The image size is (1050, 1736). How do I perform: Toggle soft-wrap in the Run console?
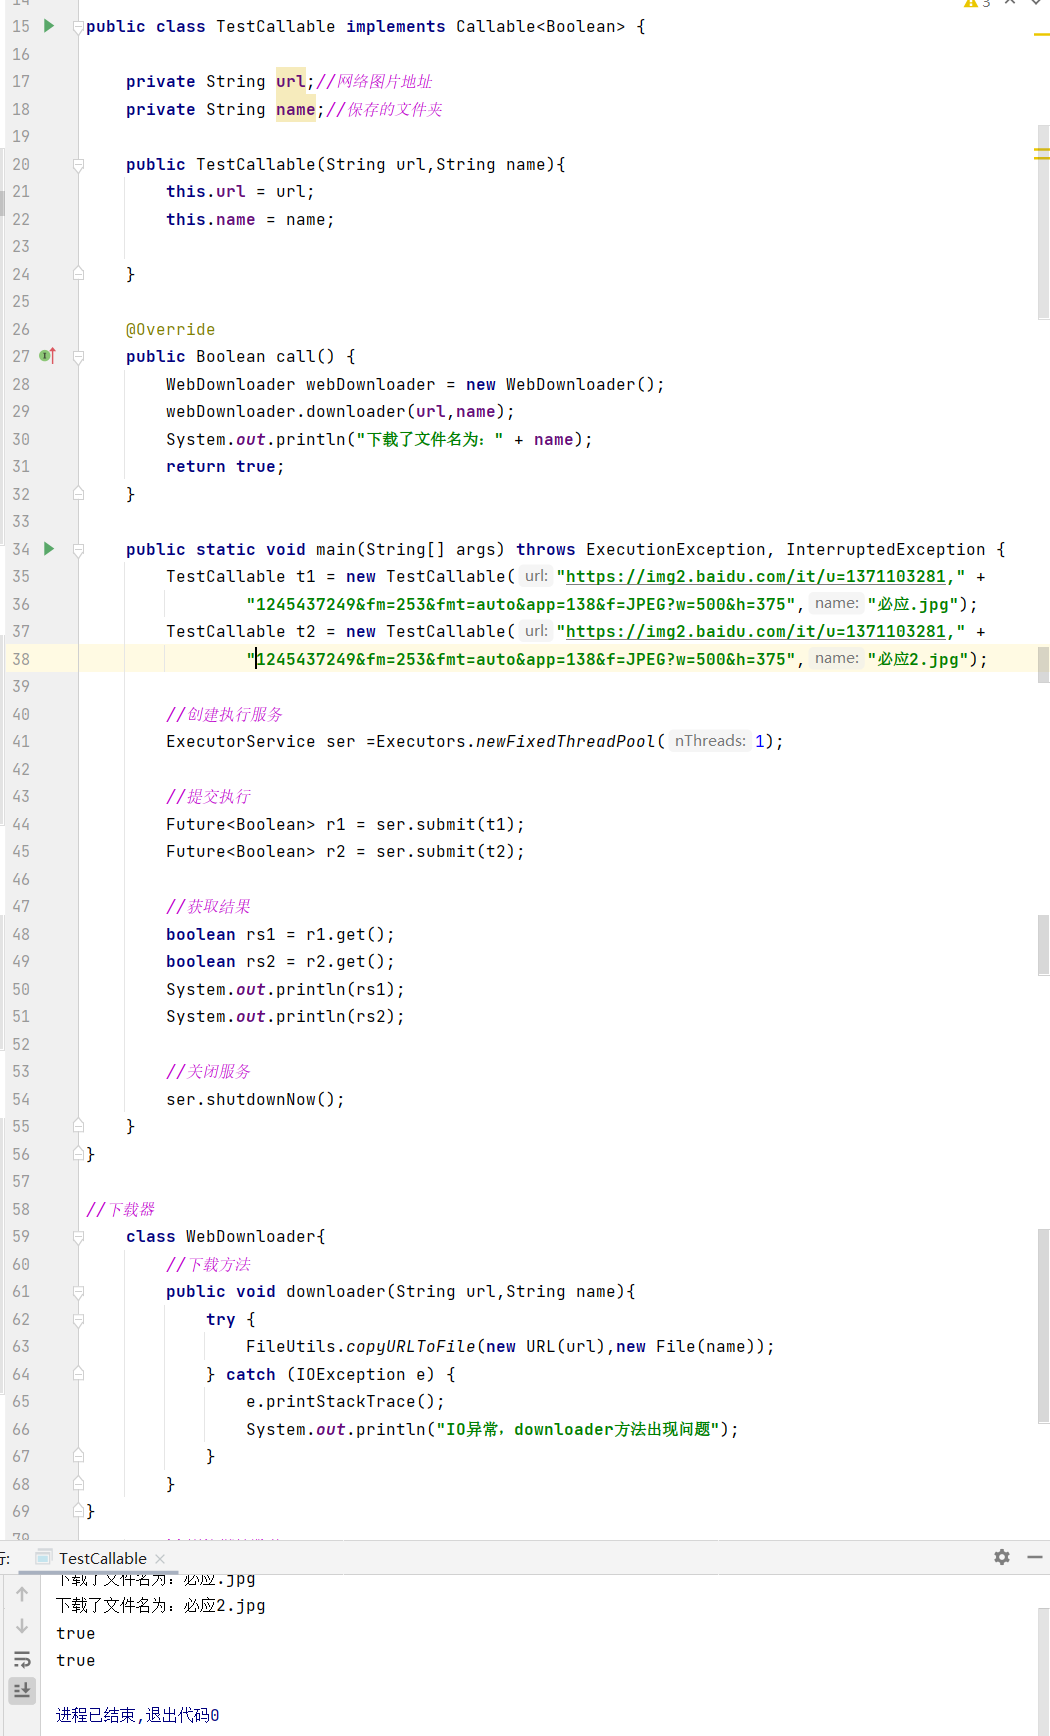pos(22,1659)
